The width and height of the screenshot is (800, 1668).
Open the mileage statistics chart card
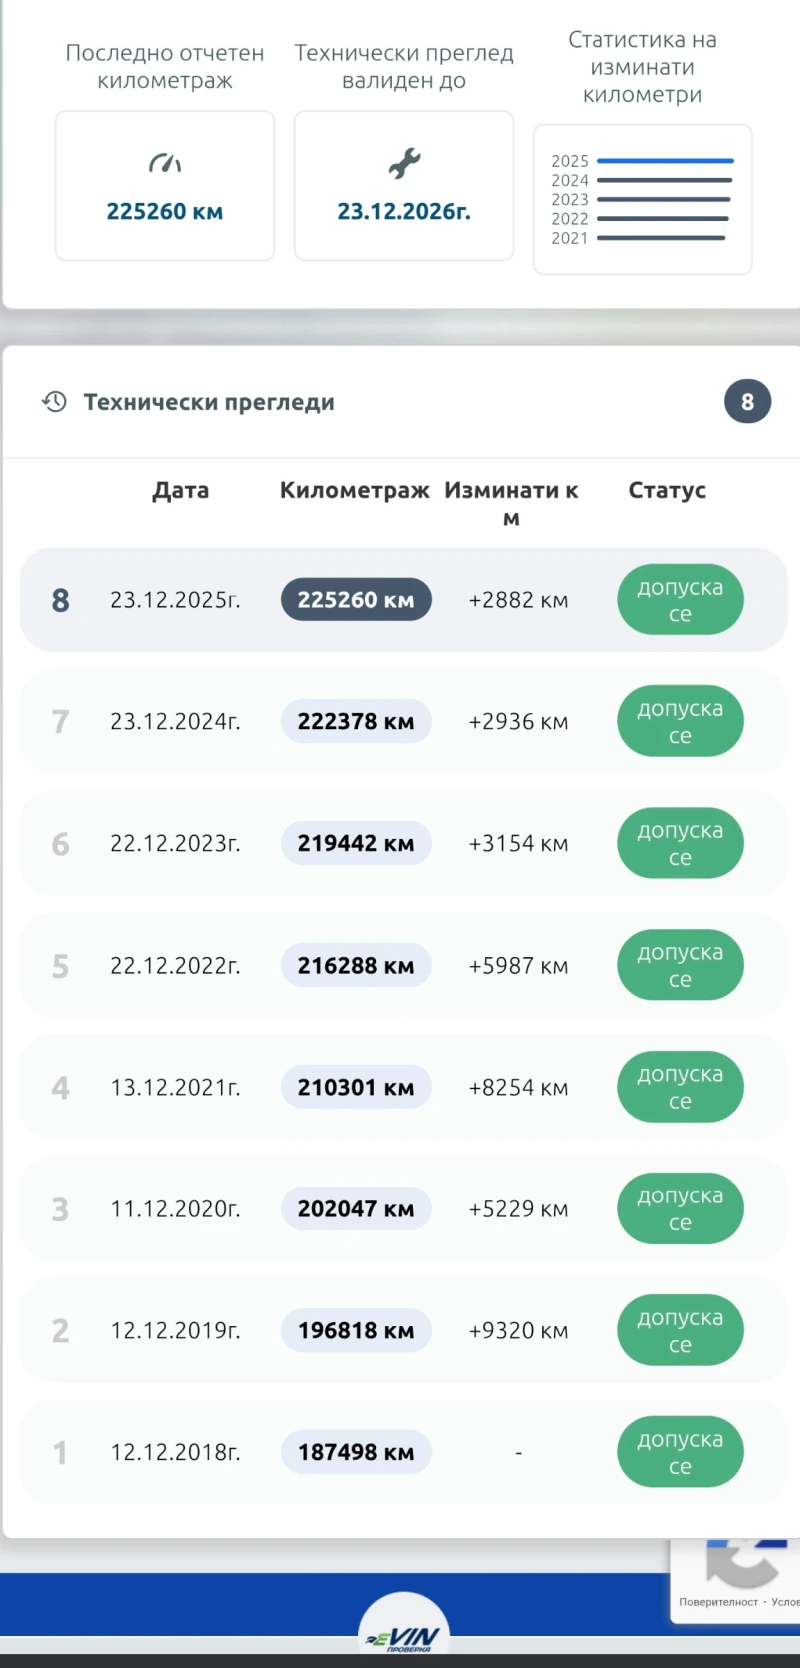tap(642, 199)
